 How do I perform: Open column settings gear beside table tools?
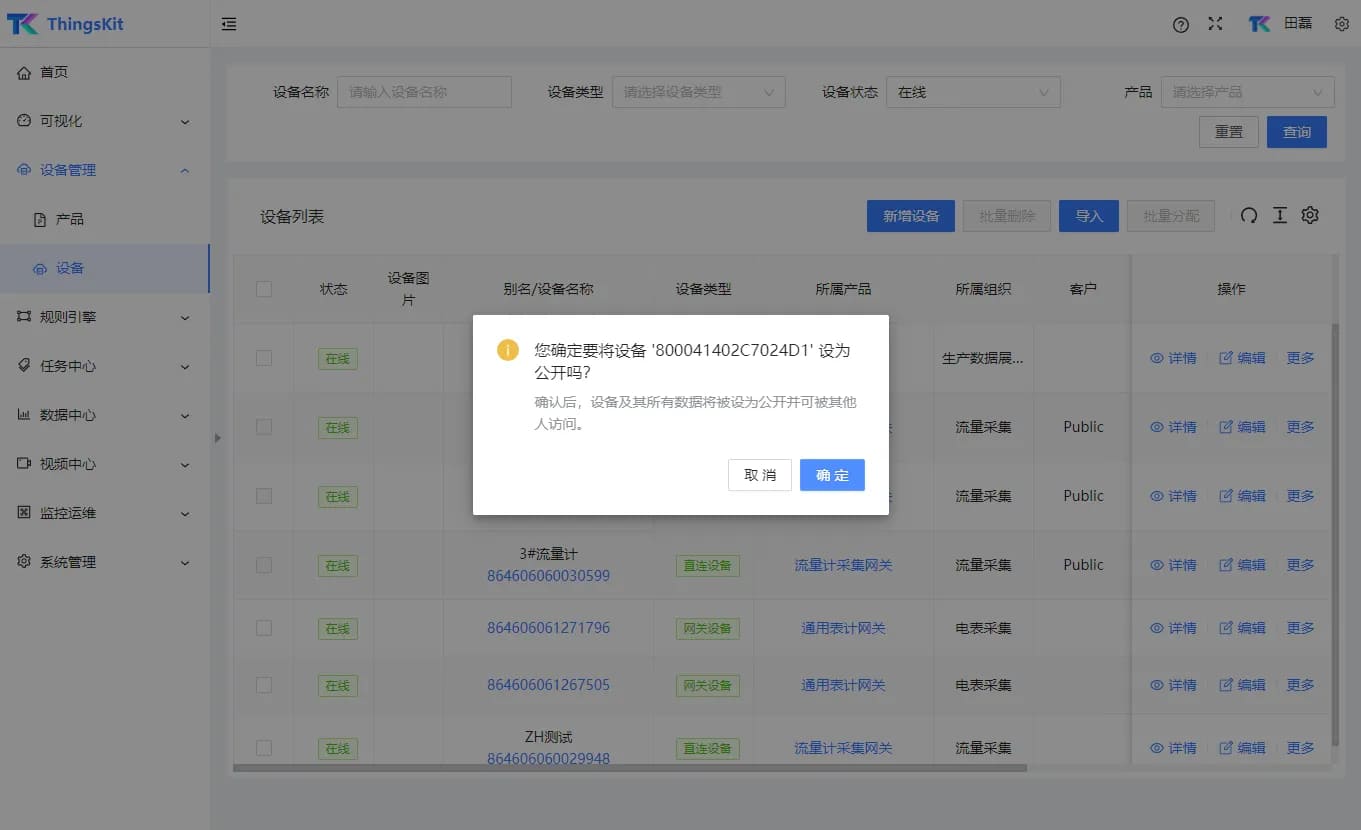1310,215
